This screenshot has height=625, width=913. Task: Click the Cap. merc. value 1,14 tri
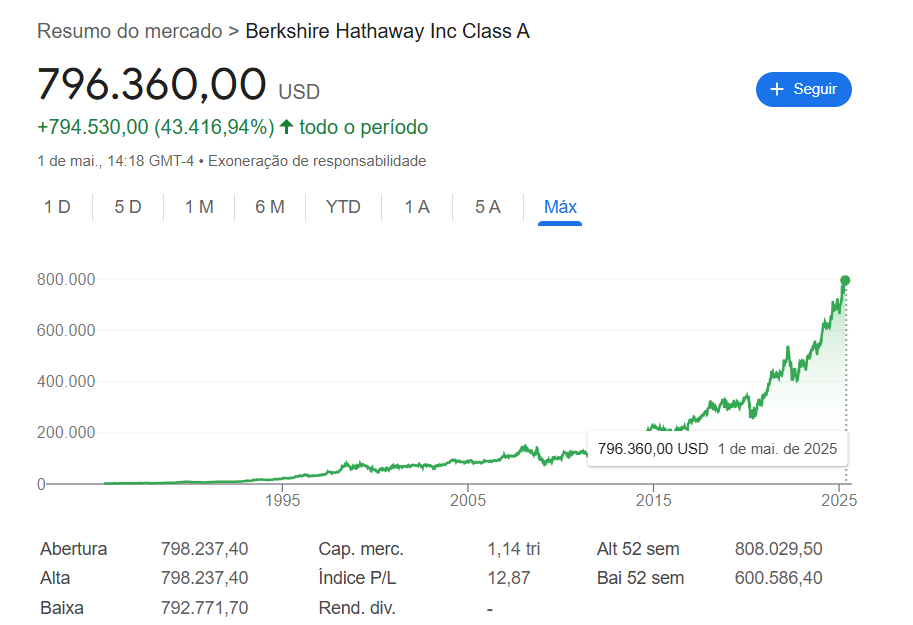pyautogui.click(x=514, y=549)
